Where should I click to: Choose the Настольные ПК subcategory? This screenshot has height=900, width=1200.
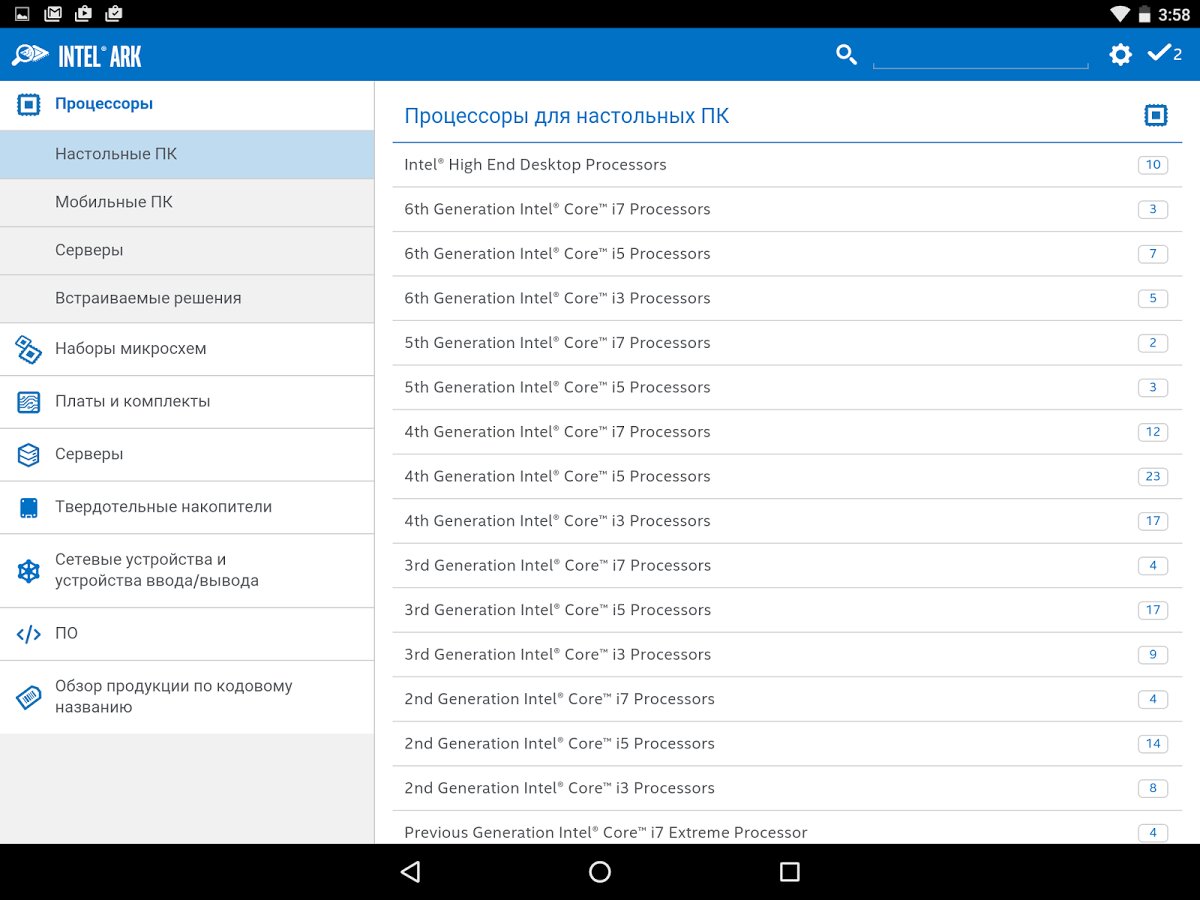tap(116, 154)
